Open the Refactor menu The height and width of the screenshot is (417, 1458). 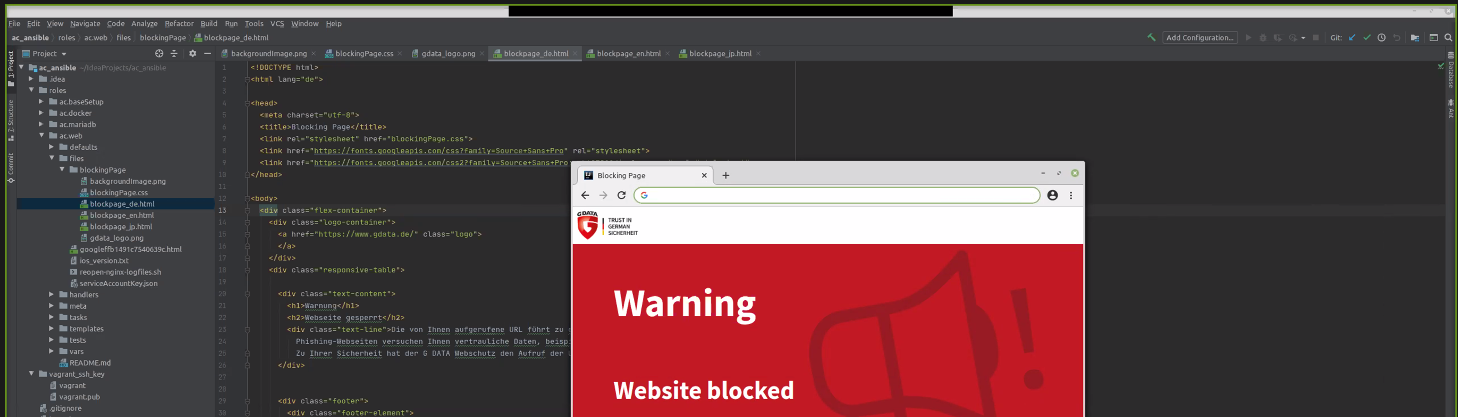(x=179, y=23)
